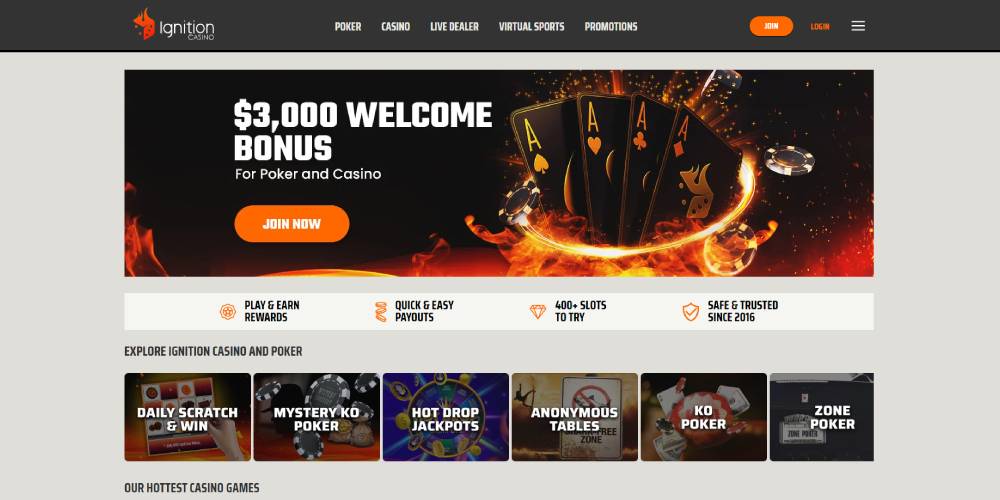The image size is (1000, 500).
Task: Open the Zone Poker tile
Action: coord(821,417)
